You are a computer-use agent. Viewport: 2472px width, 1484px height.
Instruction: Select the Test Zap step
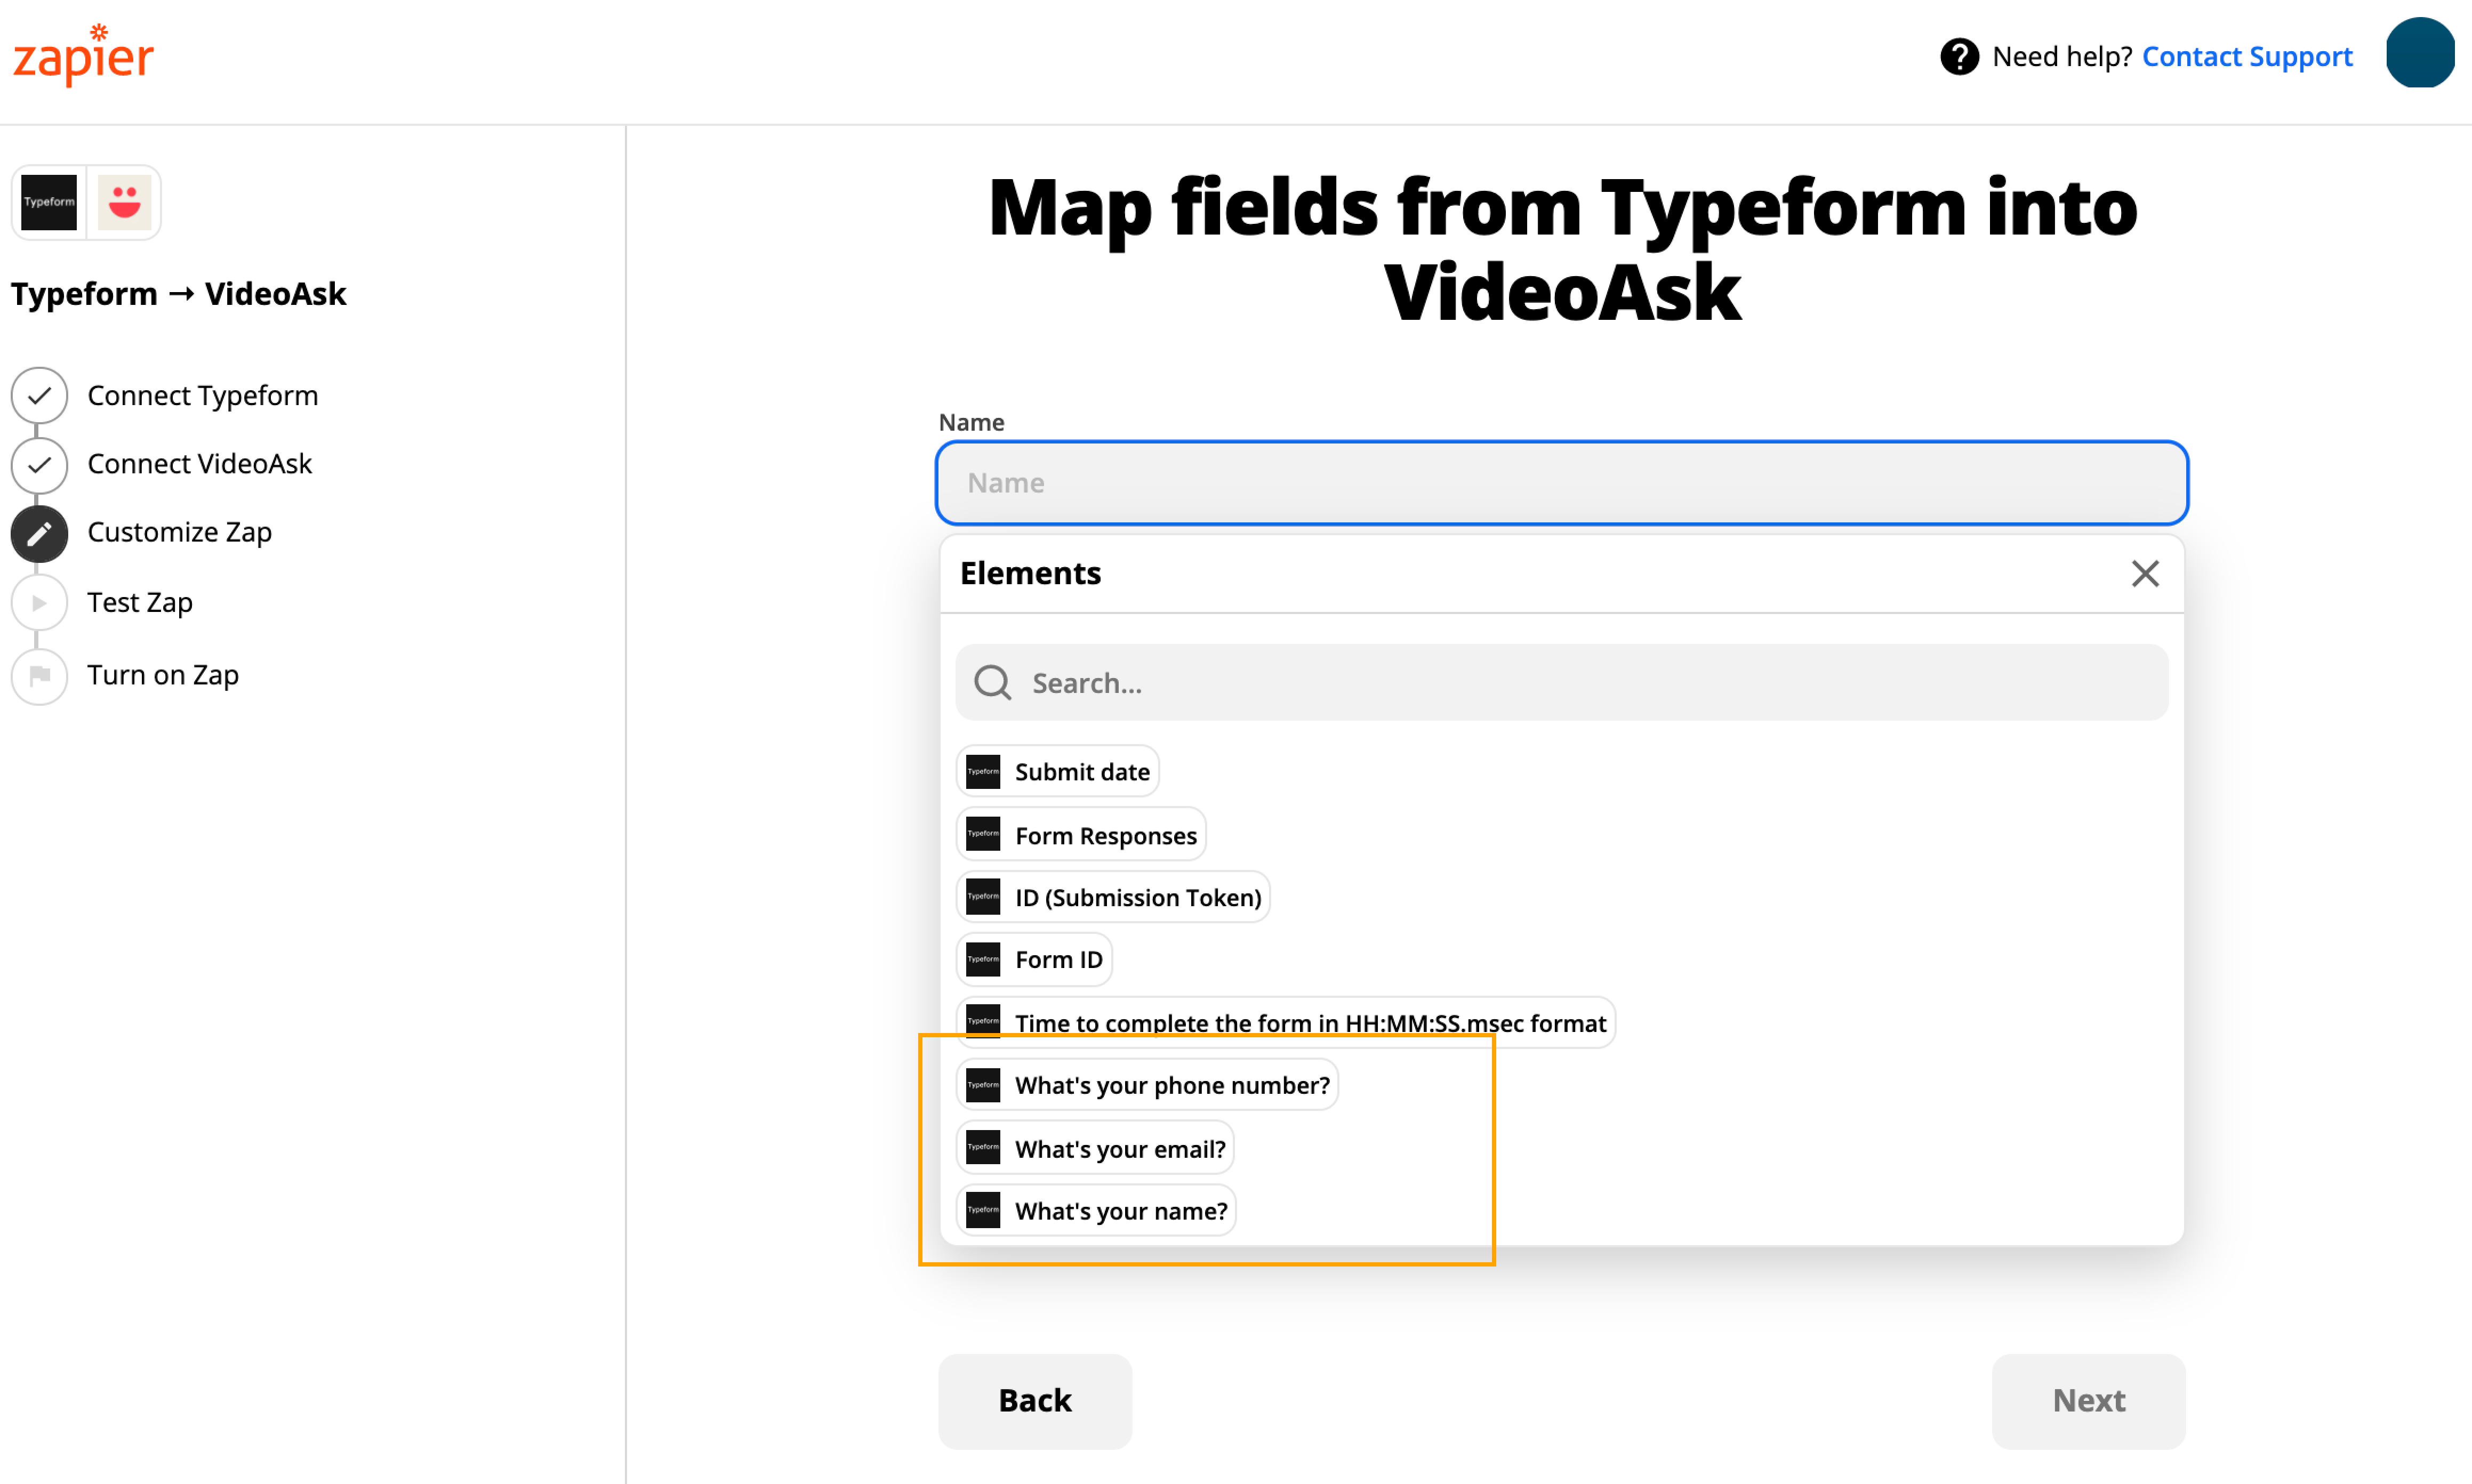click(x=139, y=602)
